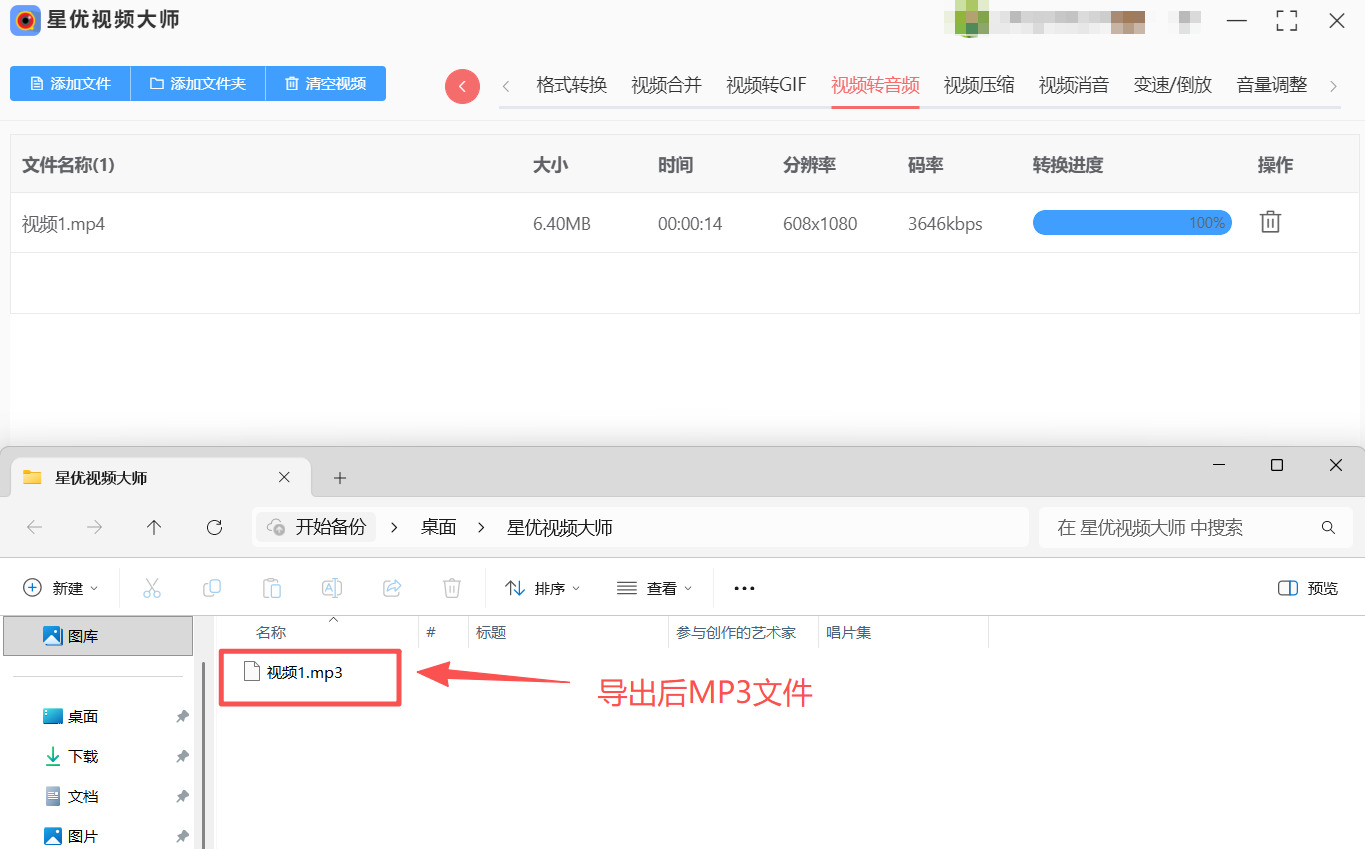This screenshot has width=1365, height=849.
Task: Switch to the 视频压缩 tab
Action: click(979, 85)
